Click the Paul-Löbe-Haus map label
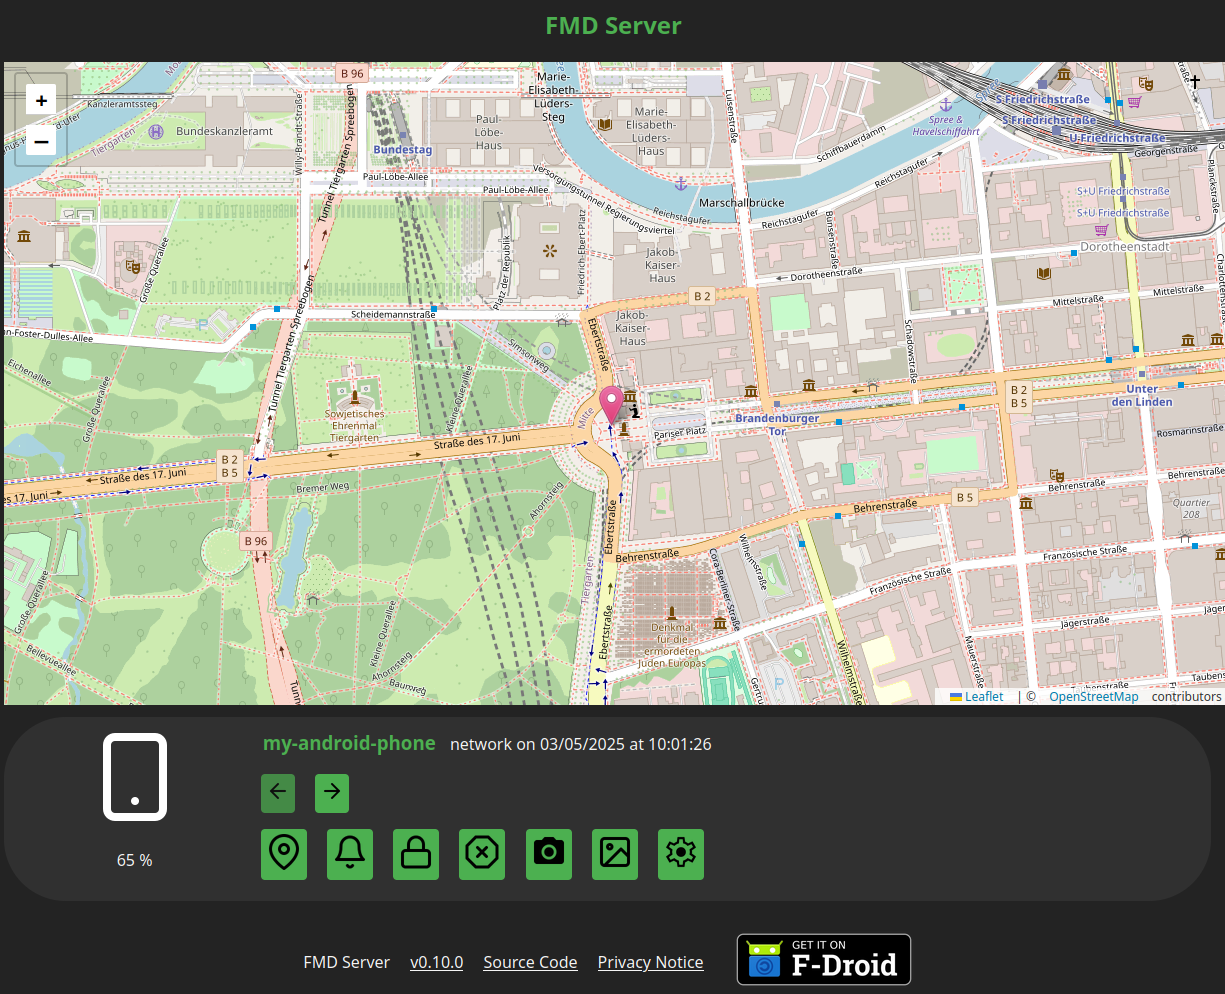Screen dimensions: 1225x994 click(489, 132)
